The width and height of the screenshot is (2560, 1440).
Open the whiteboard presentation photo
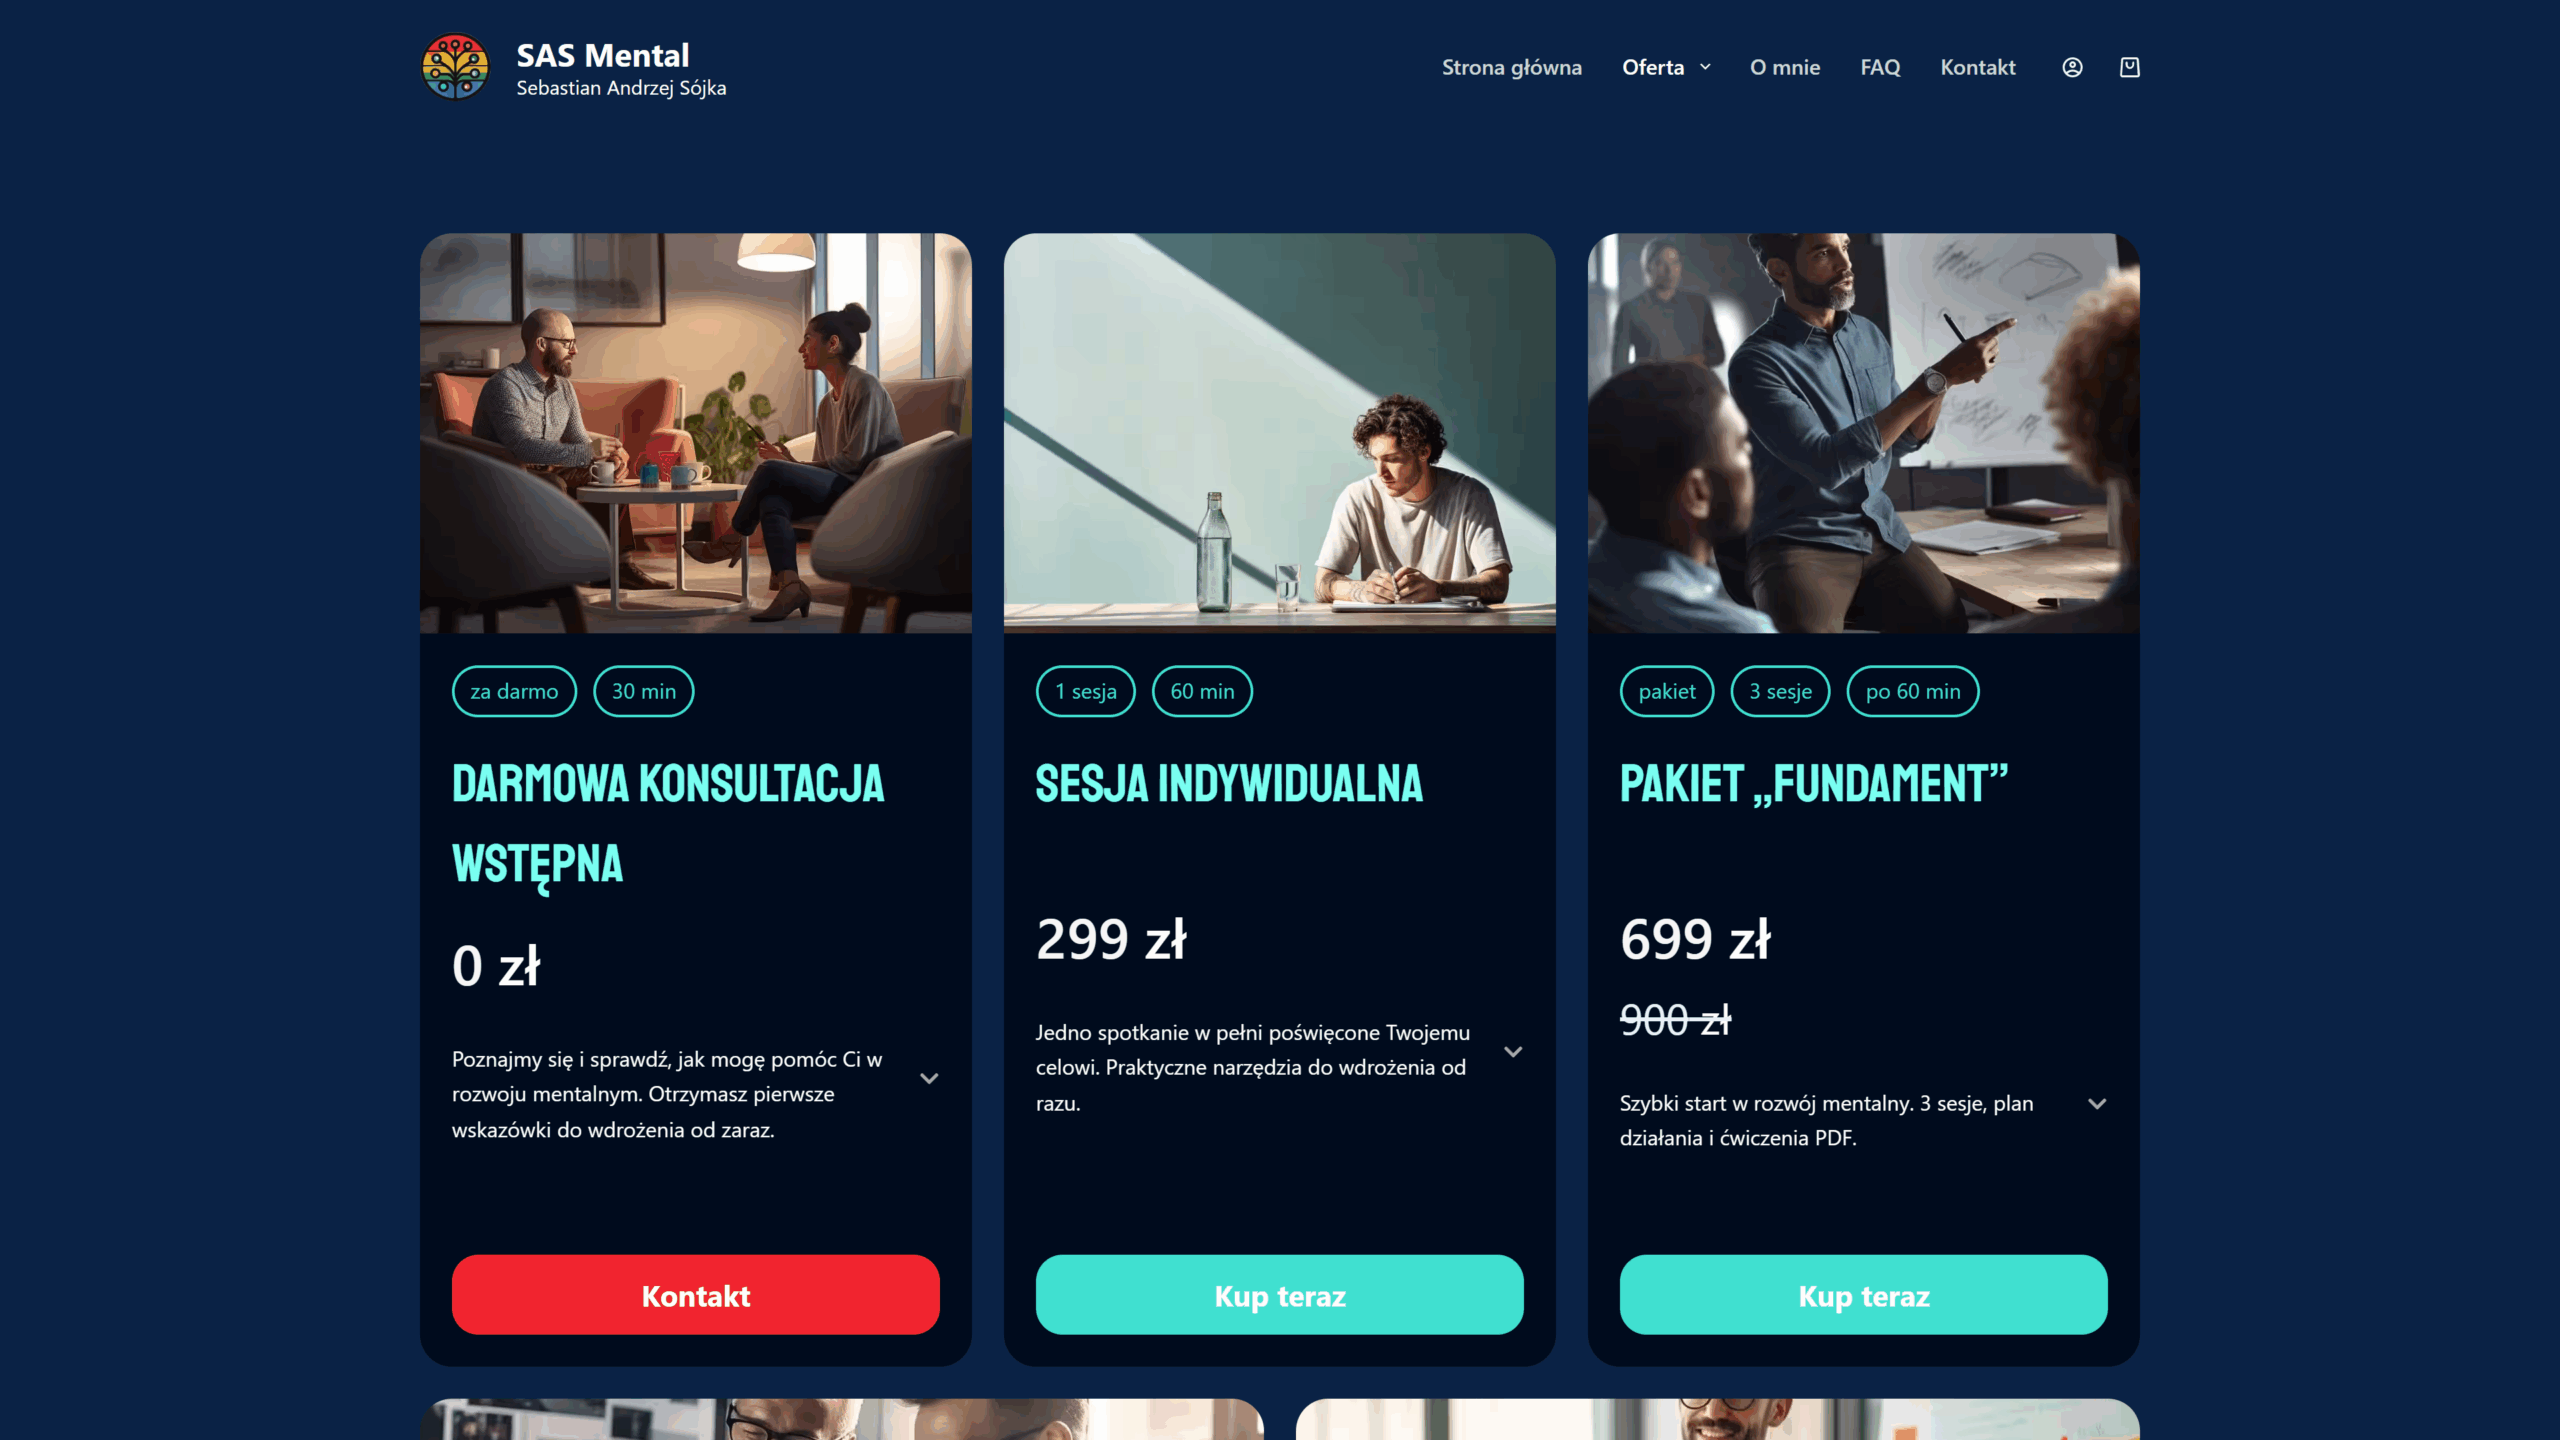pos(1863,433)
